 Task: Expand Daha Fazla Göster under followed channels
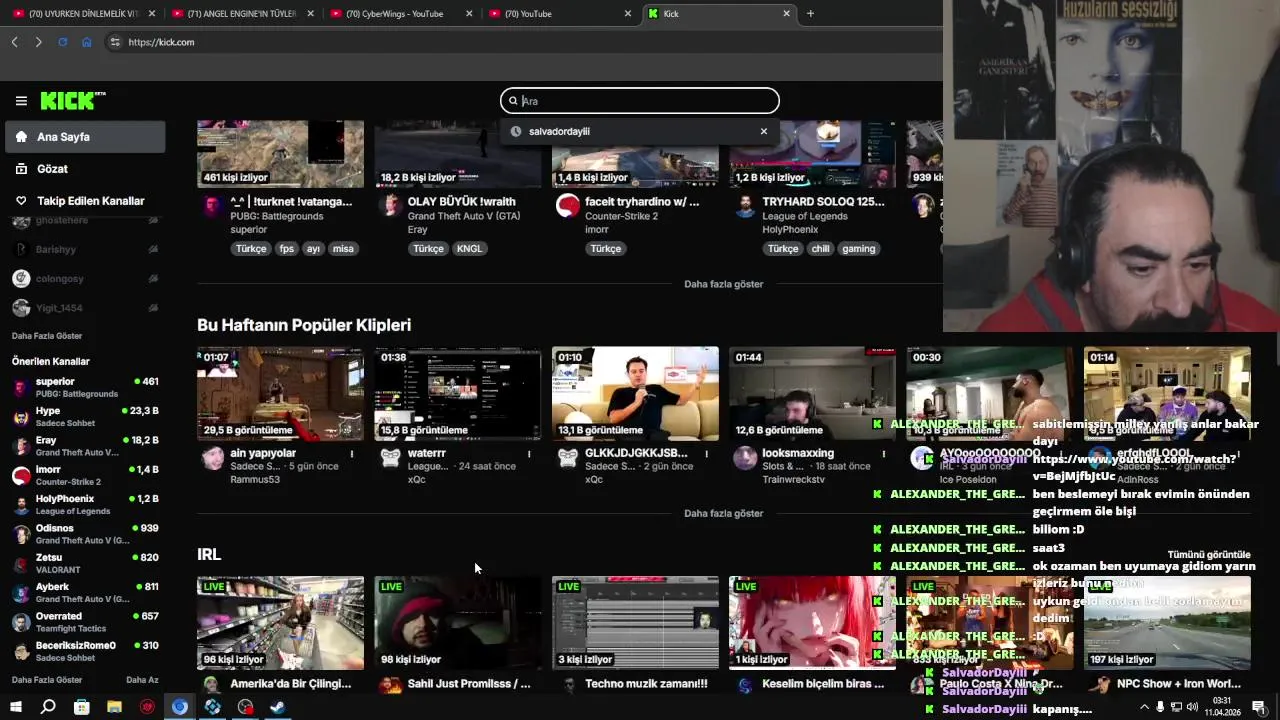(x=47, y=336)
